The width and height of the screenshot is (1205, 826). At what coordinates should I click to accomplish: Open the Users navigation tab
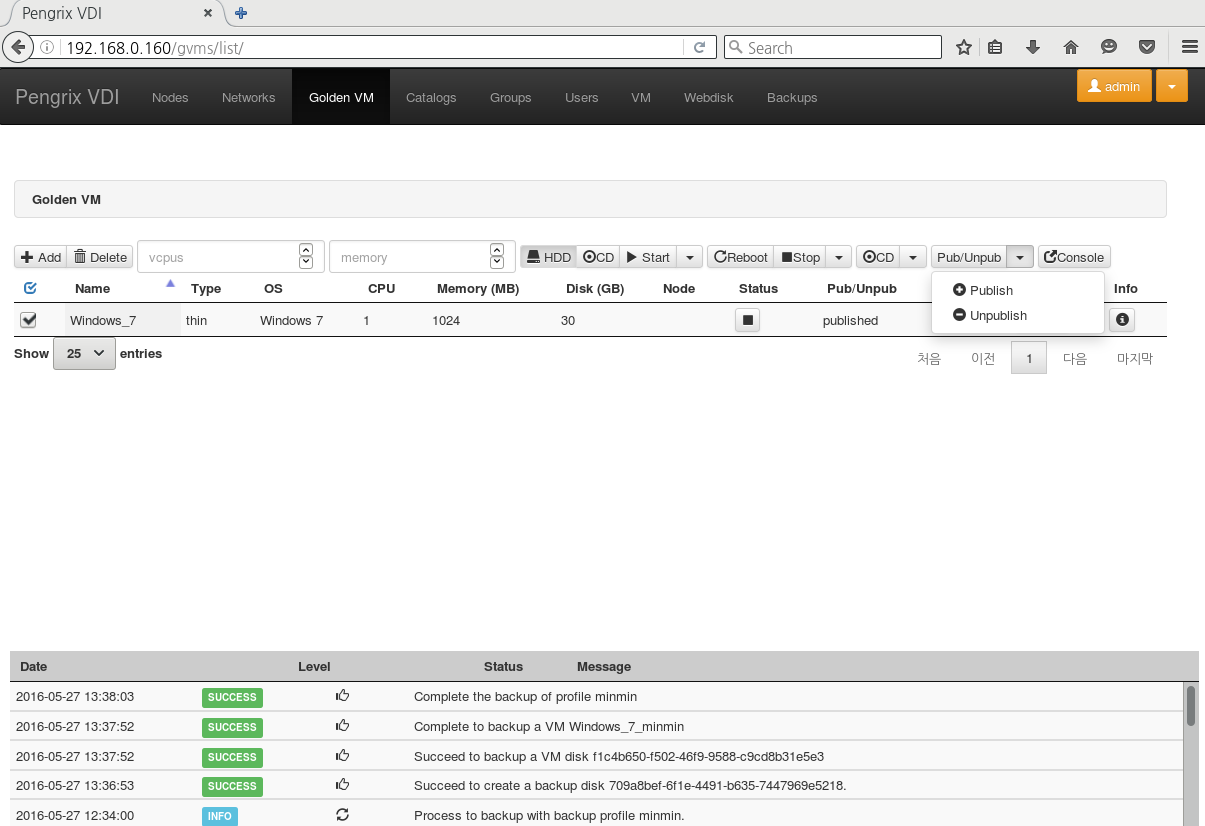click(582, 97)
